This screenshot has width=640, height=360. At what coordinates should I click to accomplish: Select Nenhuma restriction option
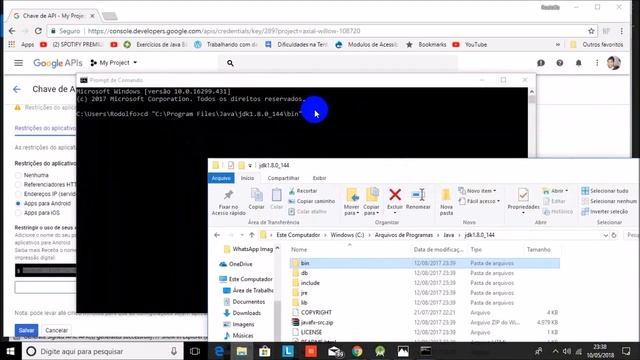(18, 175)
